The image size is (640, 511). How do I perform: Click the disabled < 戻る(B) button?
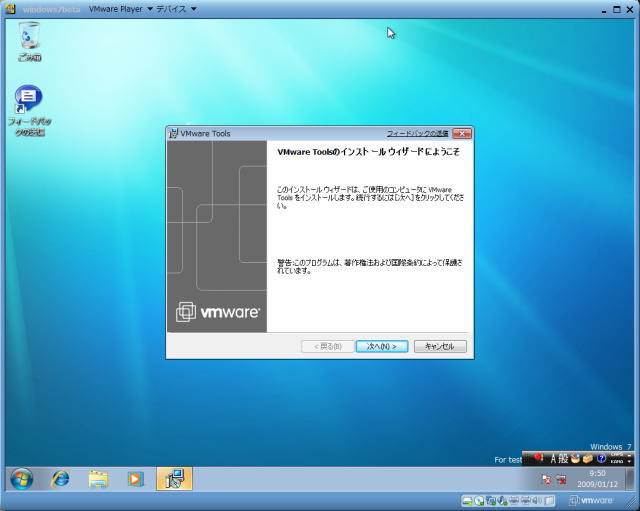[x=327, y=347]
